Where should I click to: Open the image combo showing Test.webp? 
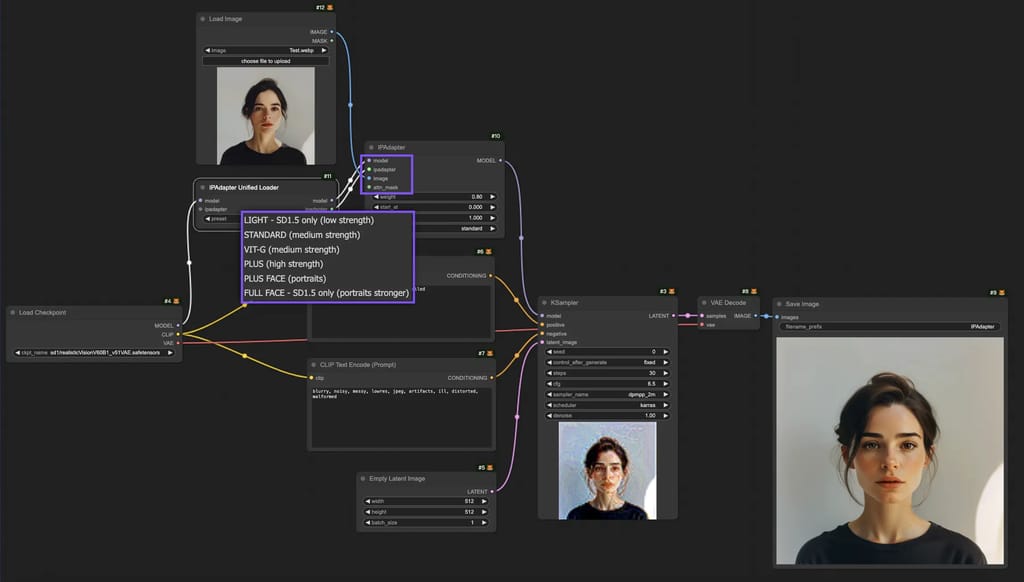click(x=265, y=50)
